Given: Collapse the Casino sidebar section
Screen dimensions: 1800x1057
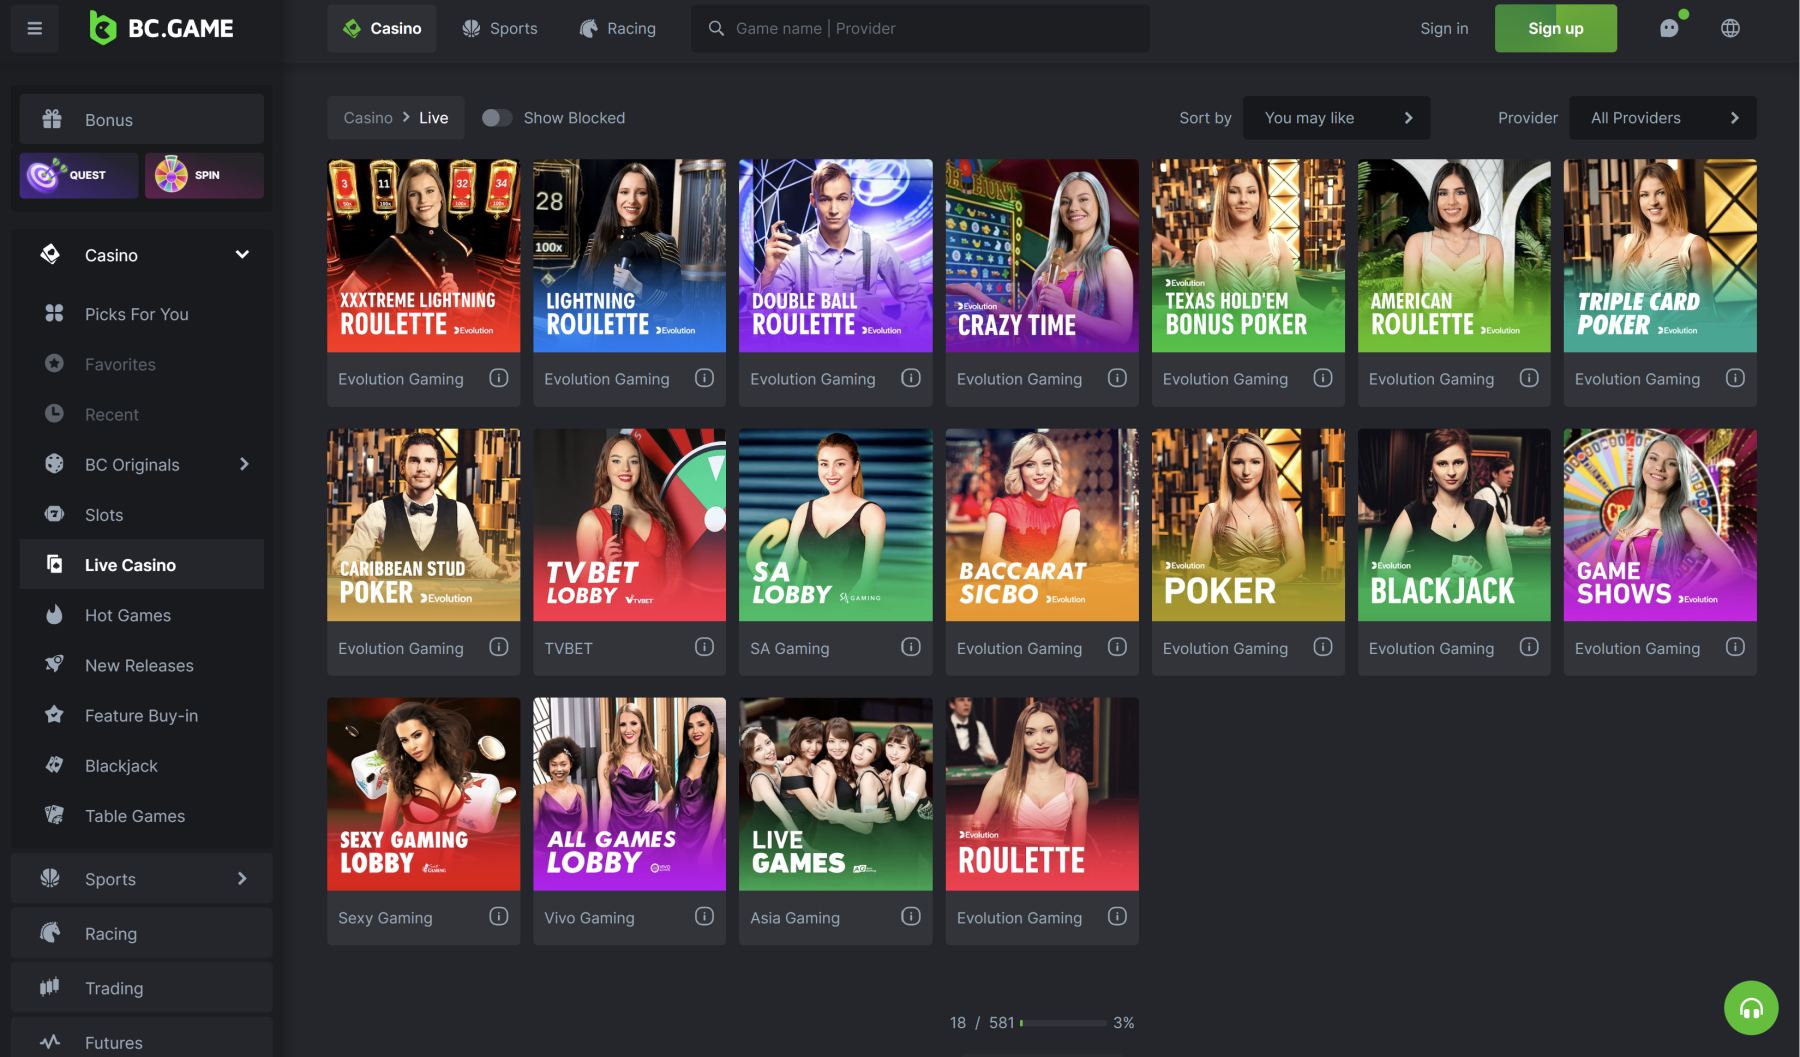Looking at the screenshot, I should [242, 255].
